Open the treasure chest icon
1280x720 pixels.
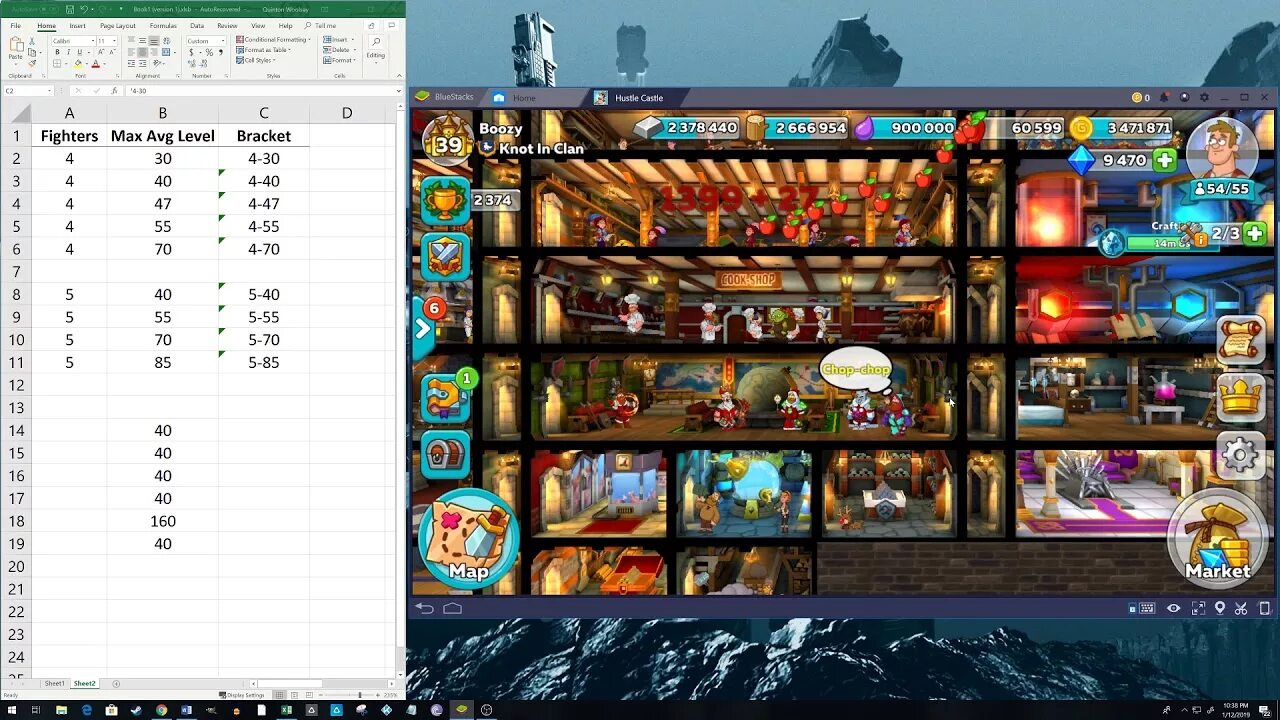tap(445, 456)
